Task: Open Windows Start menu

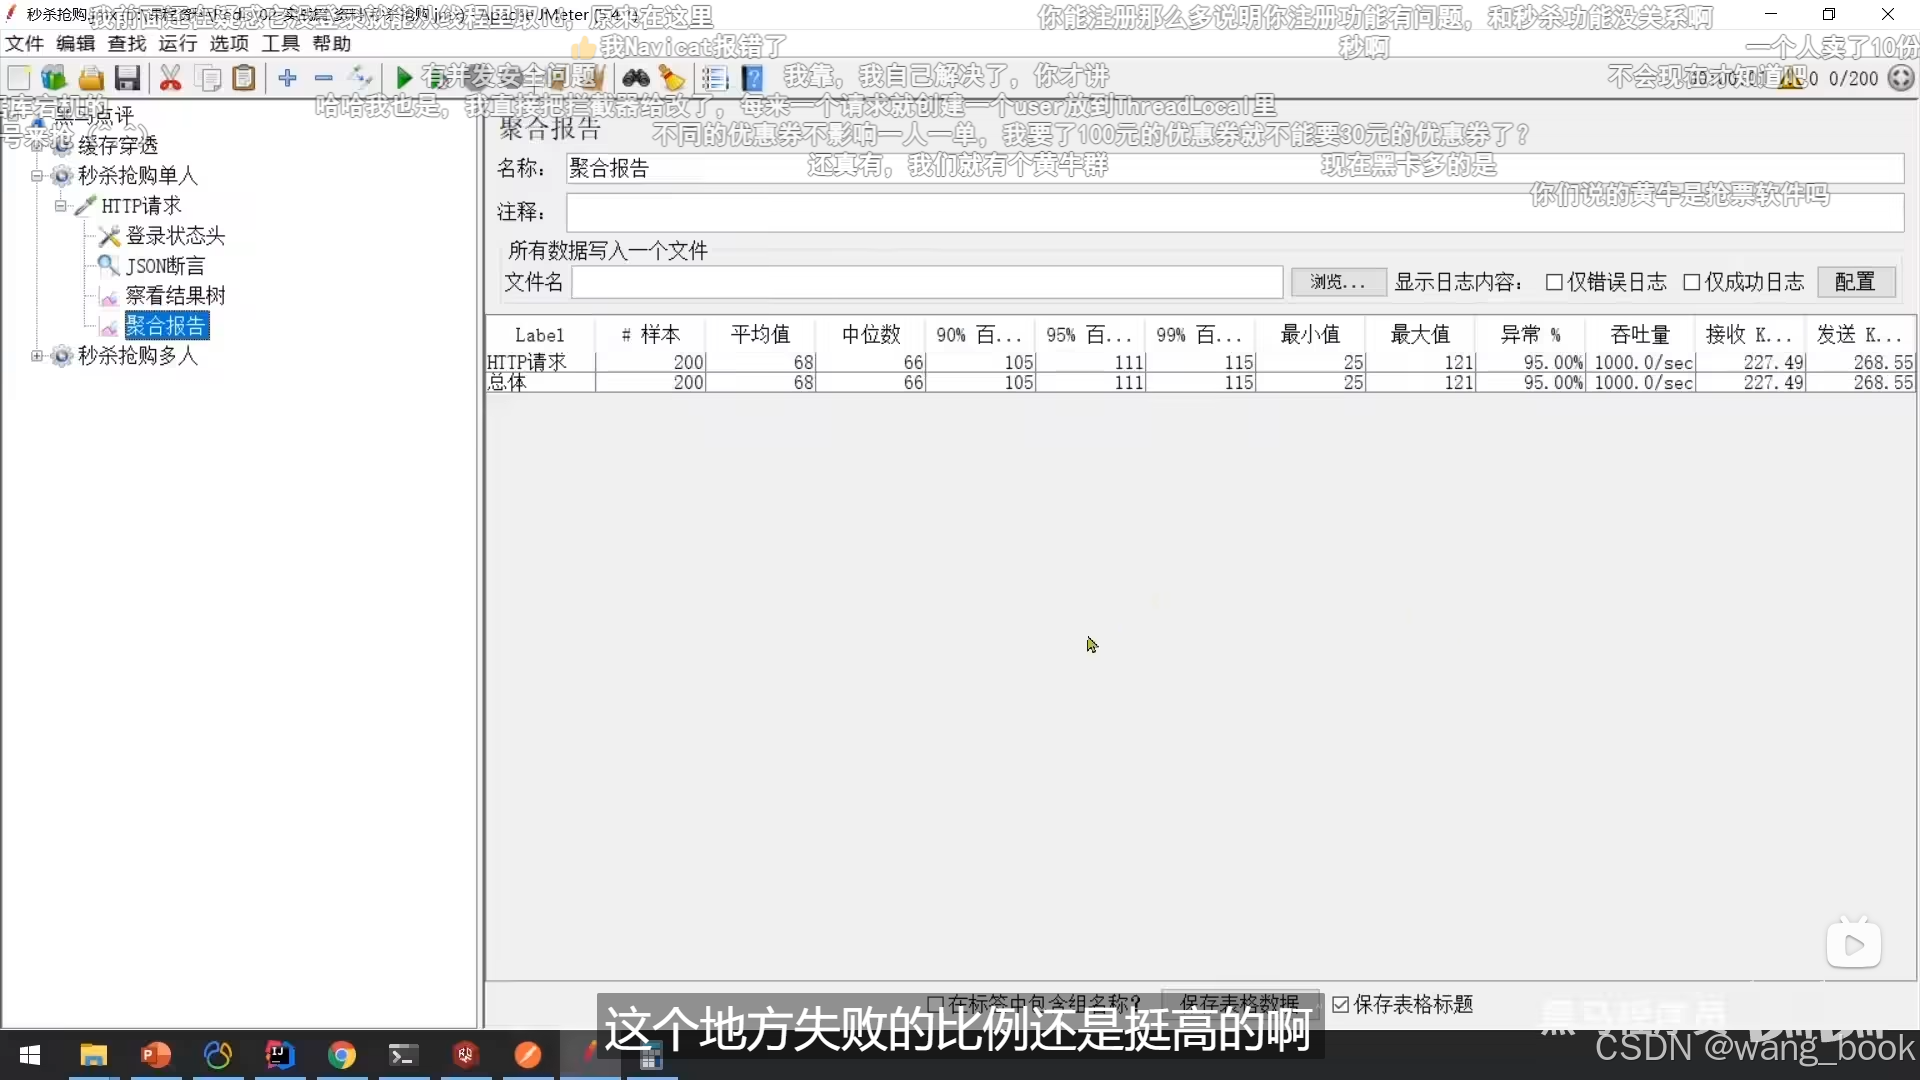Action: tap(30, 1055)
